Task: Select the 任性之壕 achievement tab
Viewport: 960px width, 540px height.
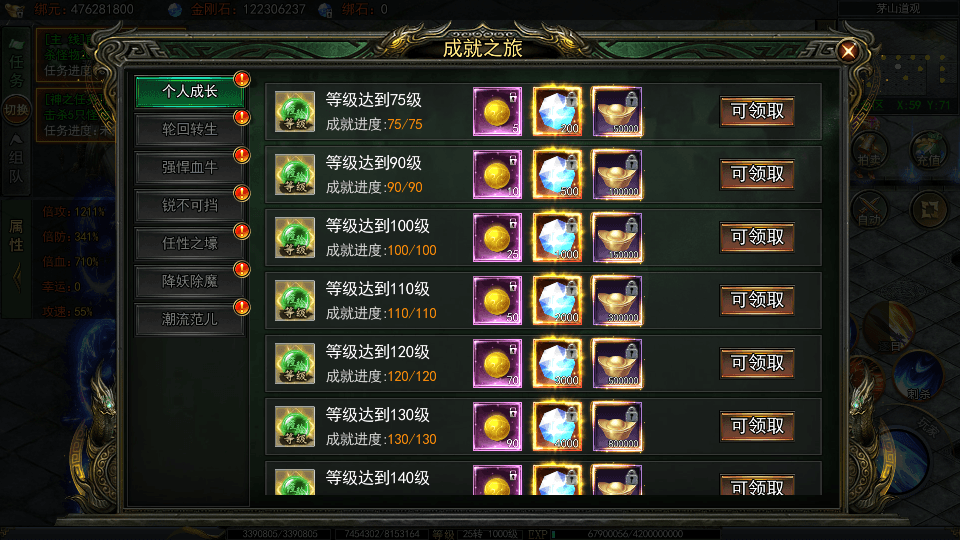Action: tap(189, 243)
